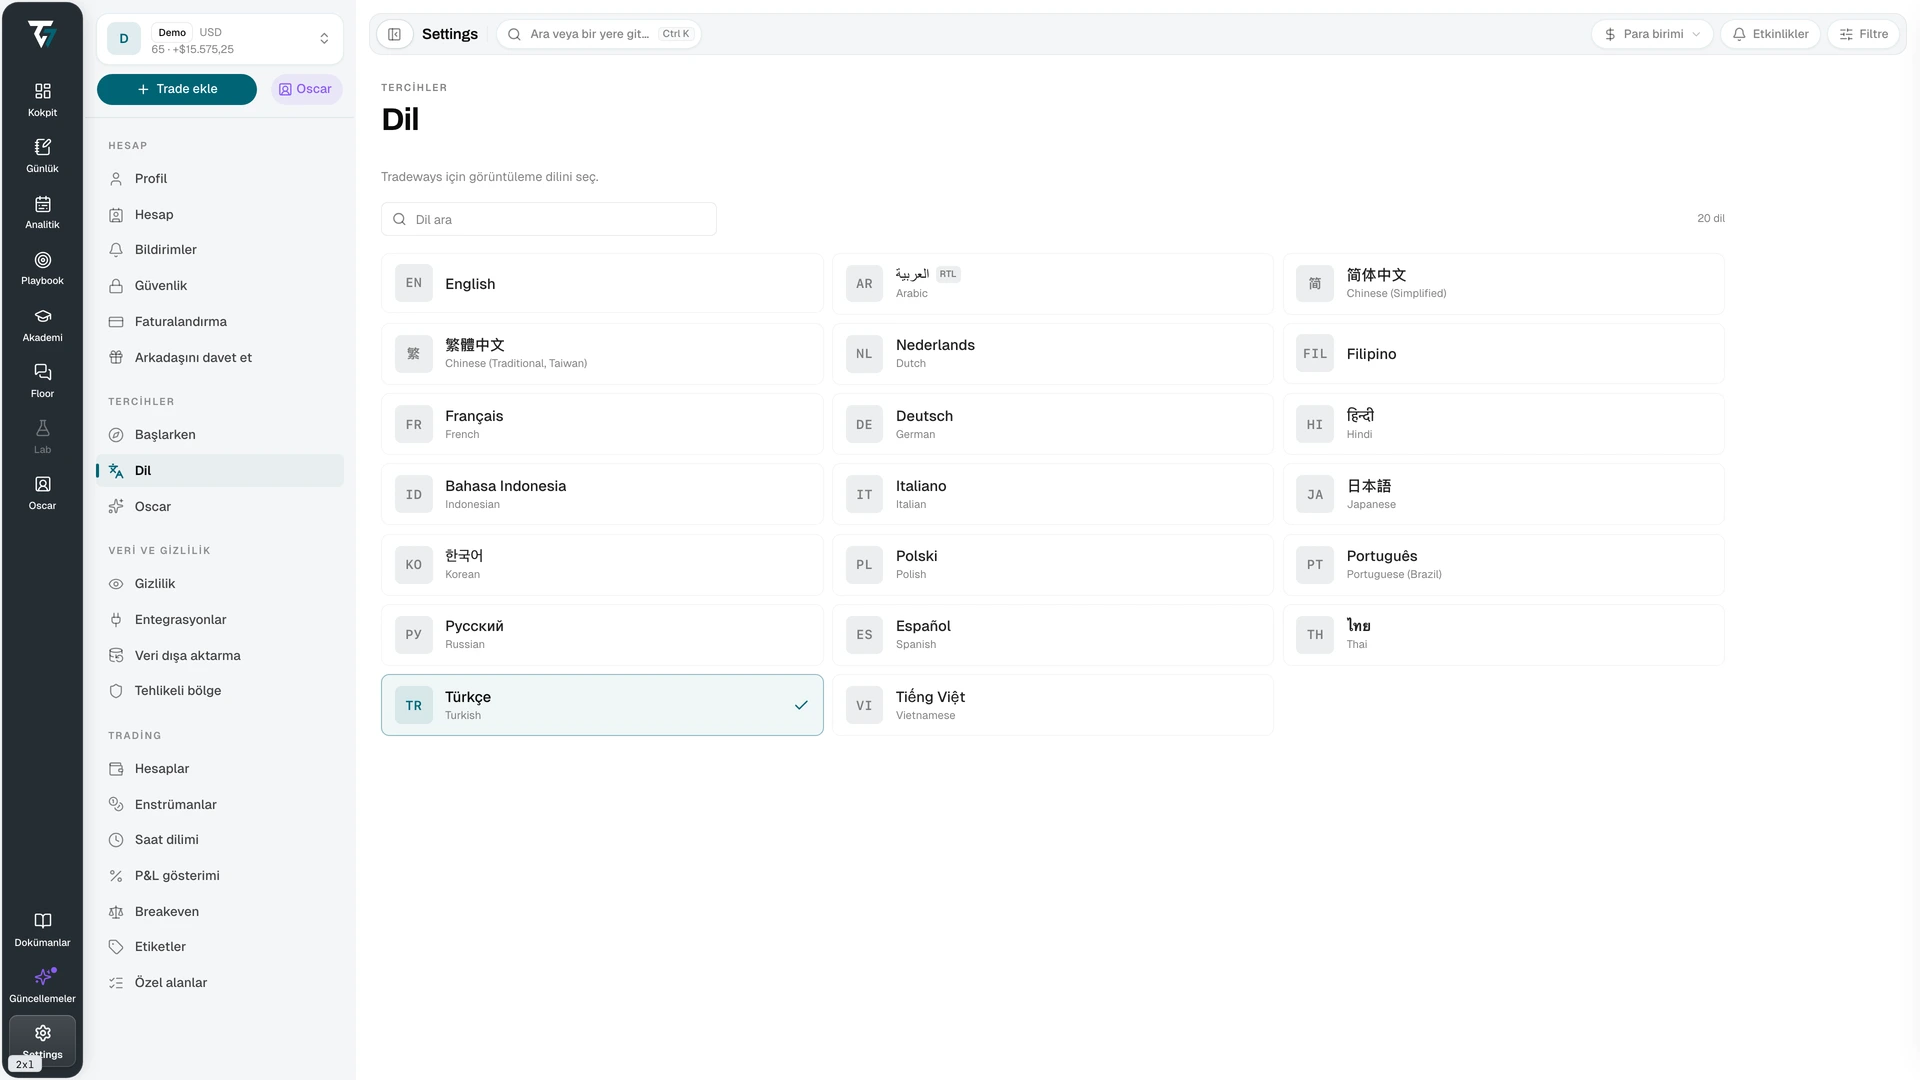Click the TR badge for Türkçe

tap(414, 706)
